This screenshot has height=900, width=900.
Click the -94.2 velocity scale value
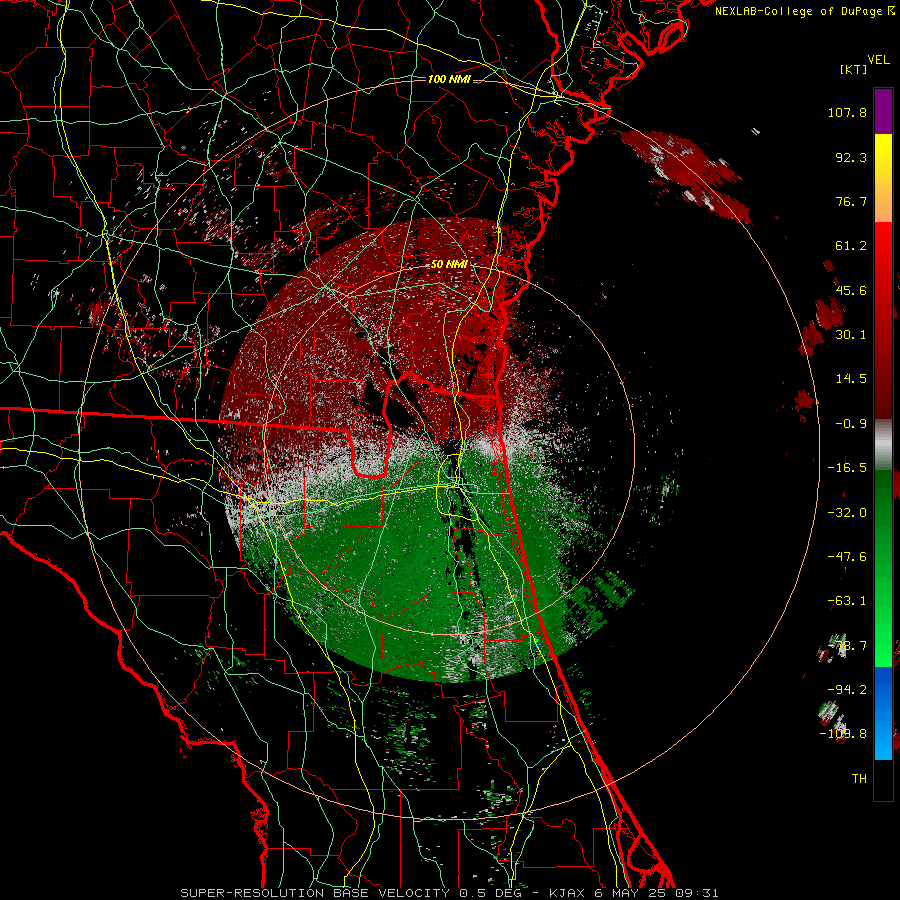pos(847,690)
